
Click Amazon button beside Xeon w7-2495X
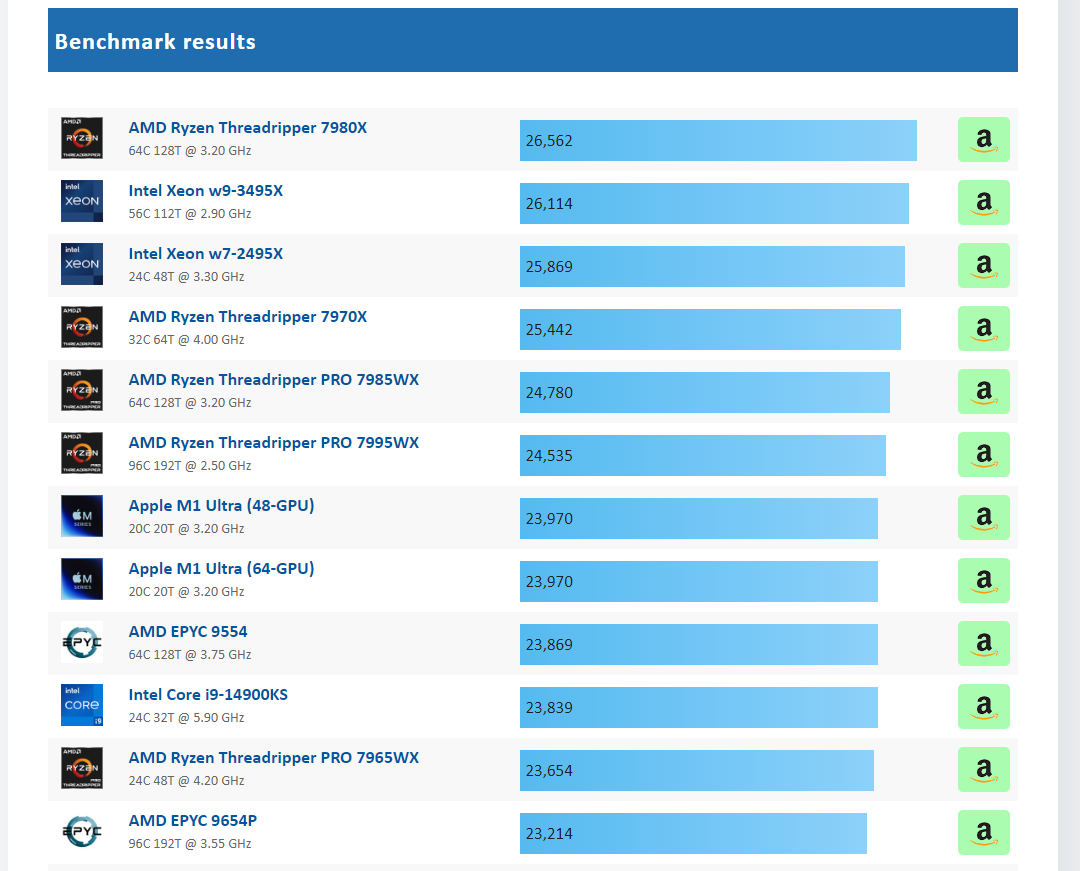(x=984, y=266)
